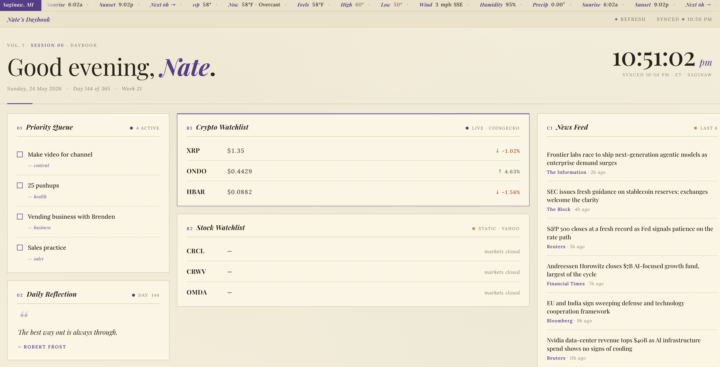This screenshot has width=720, height=367.
Task: Click the Bloomberg source label
Action: pos(559,321)
